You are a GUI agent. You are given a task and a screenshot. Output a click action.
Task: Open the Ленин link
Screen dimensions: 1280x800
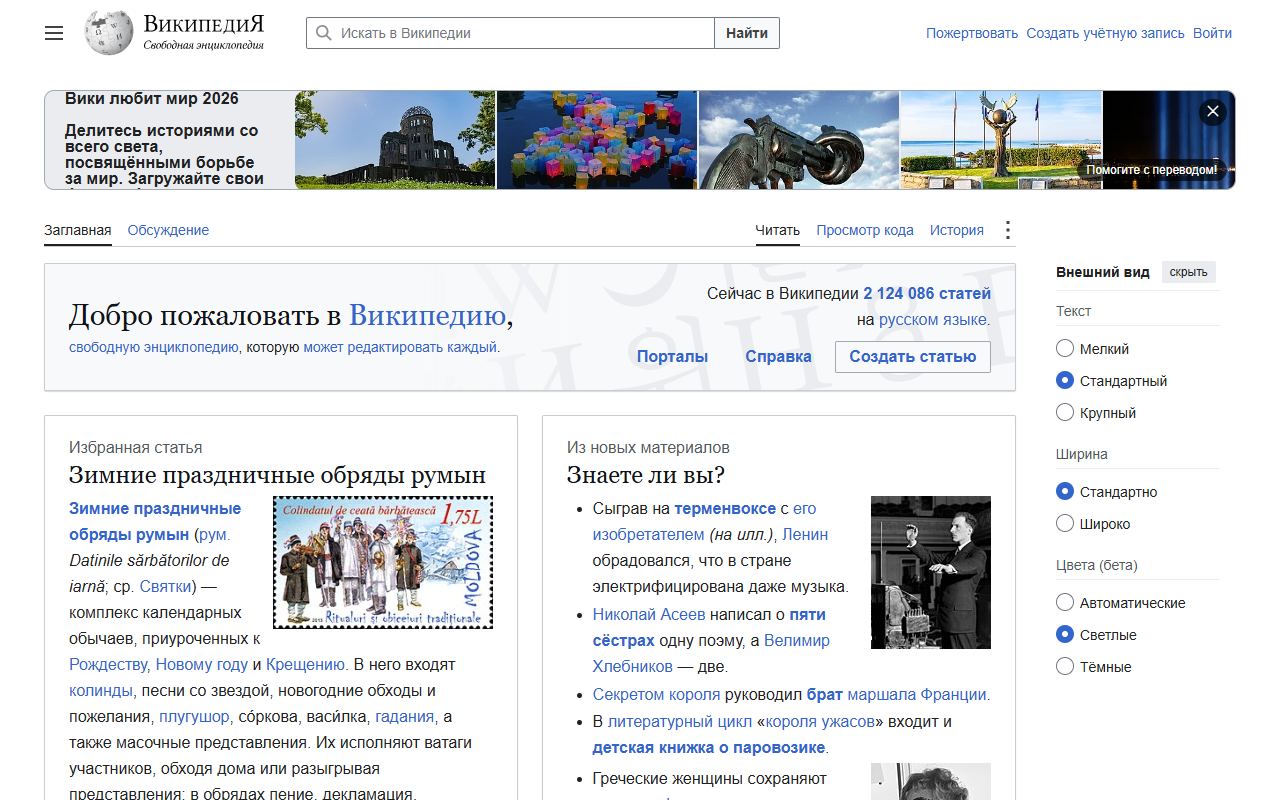point(805,534)
